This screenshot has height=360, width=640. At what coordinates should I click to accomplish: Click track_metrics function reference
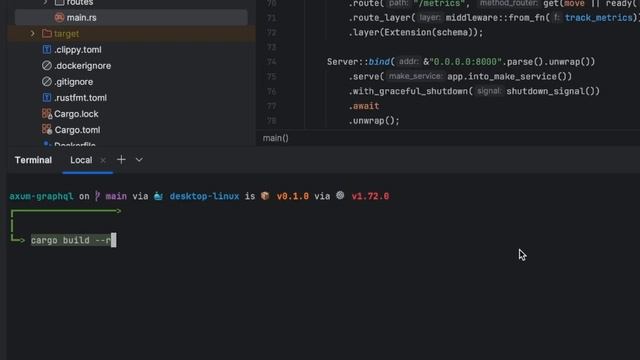[598, 18]
